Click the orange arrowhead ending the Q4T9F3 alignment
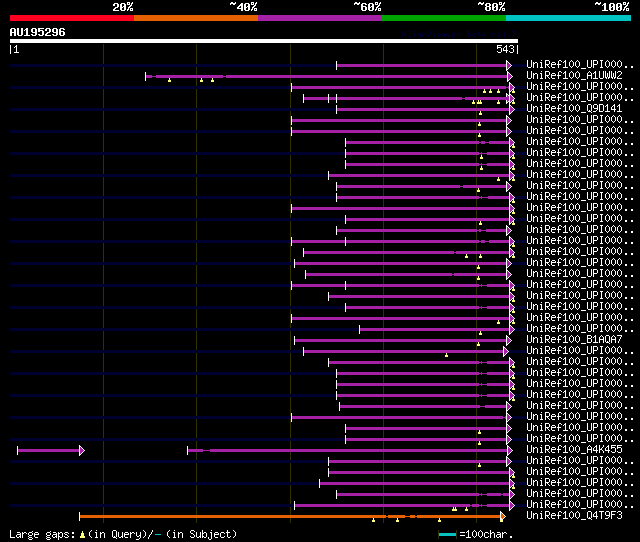Screen dimensions: 640x542 [503, 517]
